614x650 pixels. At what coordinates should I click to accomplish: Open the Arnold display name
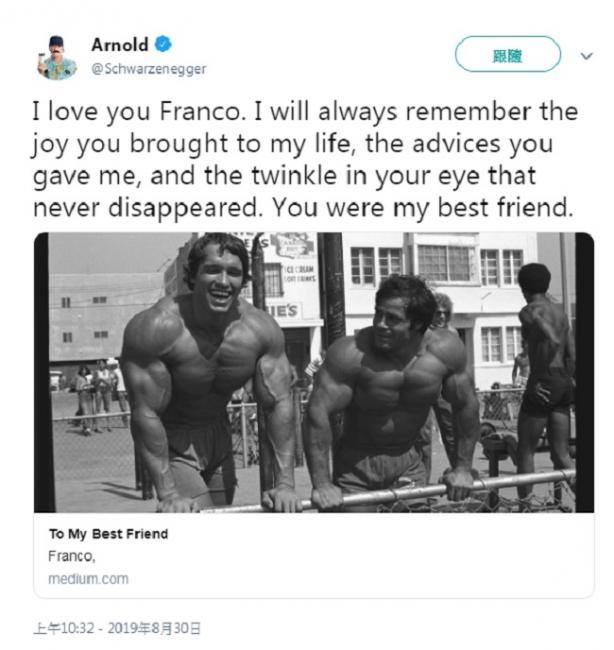(119, 44)
